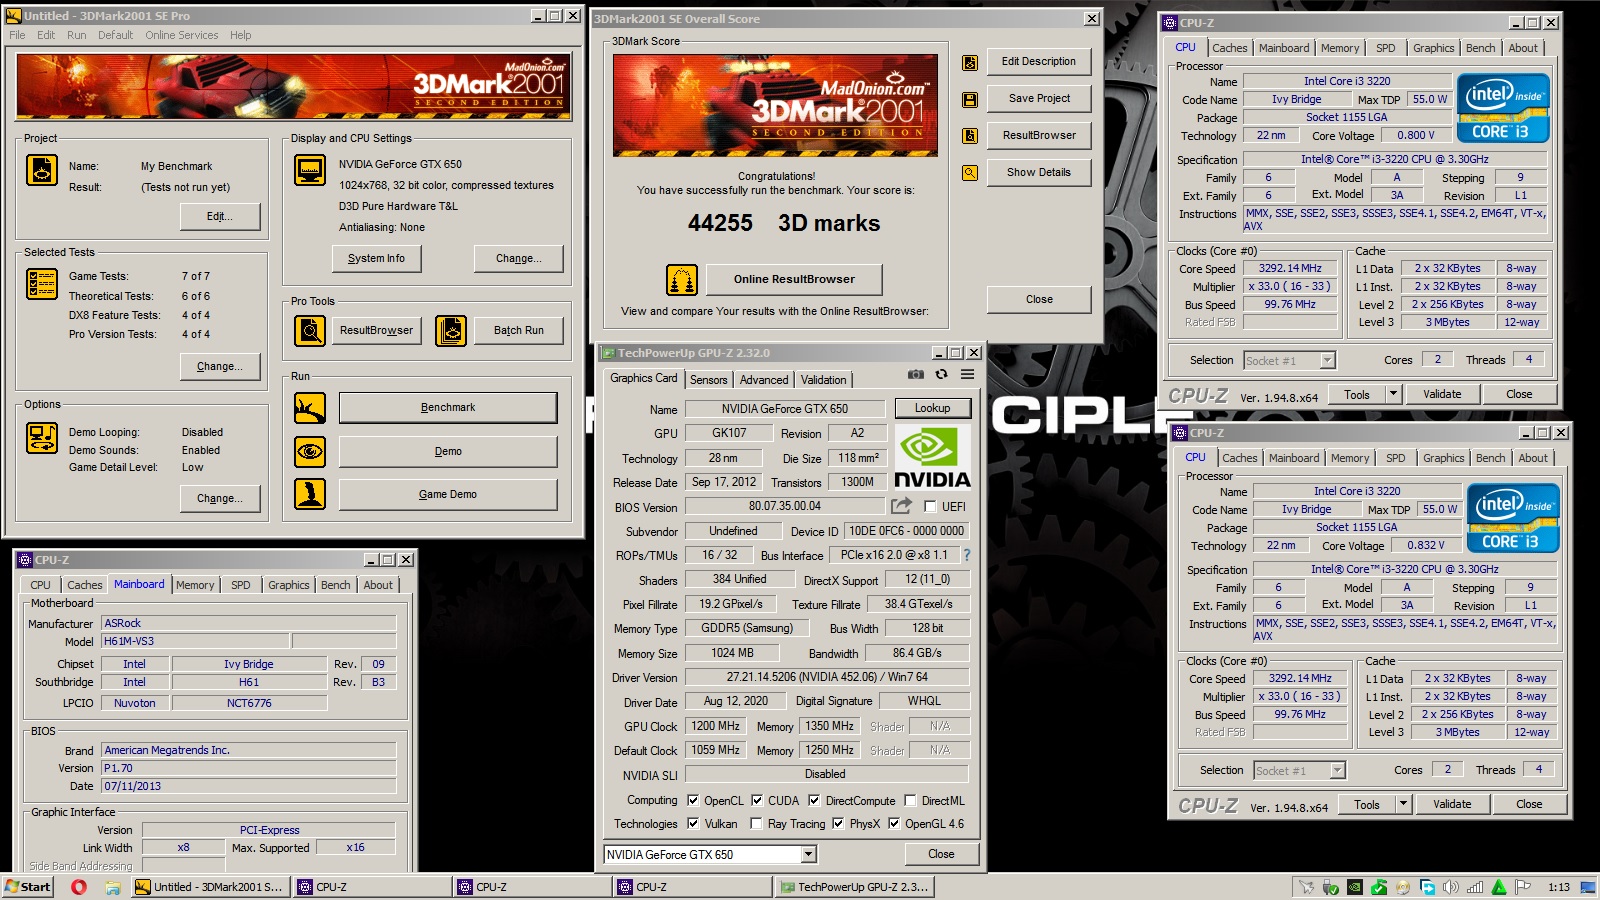Click the icon left of Online ResultBrowser button
The height and width of the screenshot is (900, 1600).
pos(682,280)
